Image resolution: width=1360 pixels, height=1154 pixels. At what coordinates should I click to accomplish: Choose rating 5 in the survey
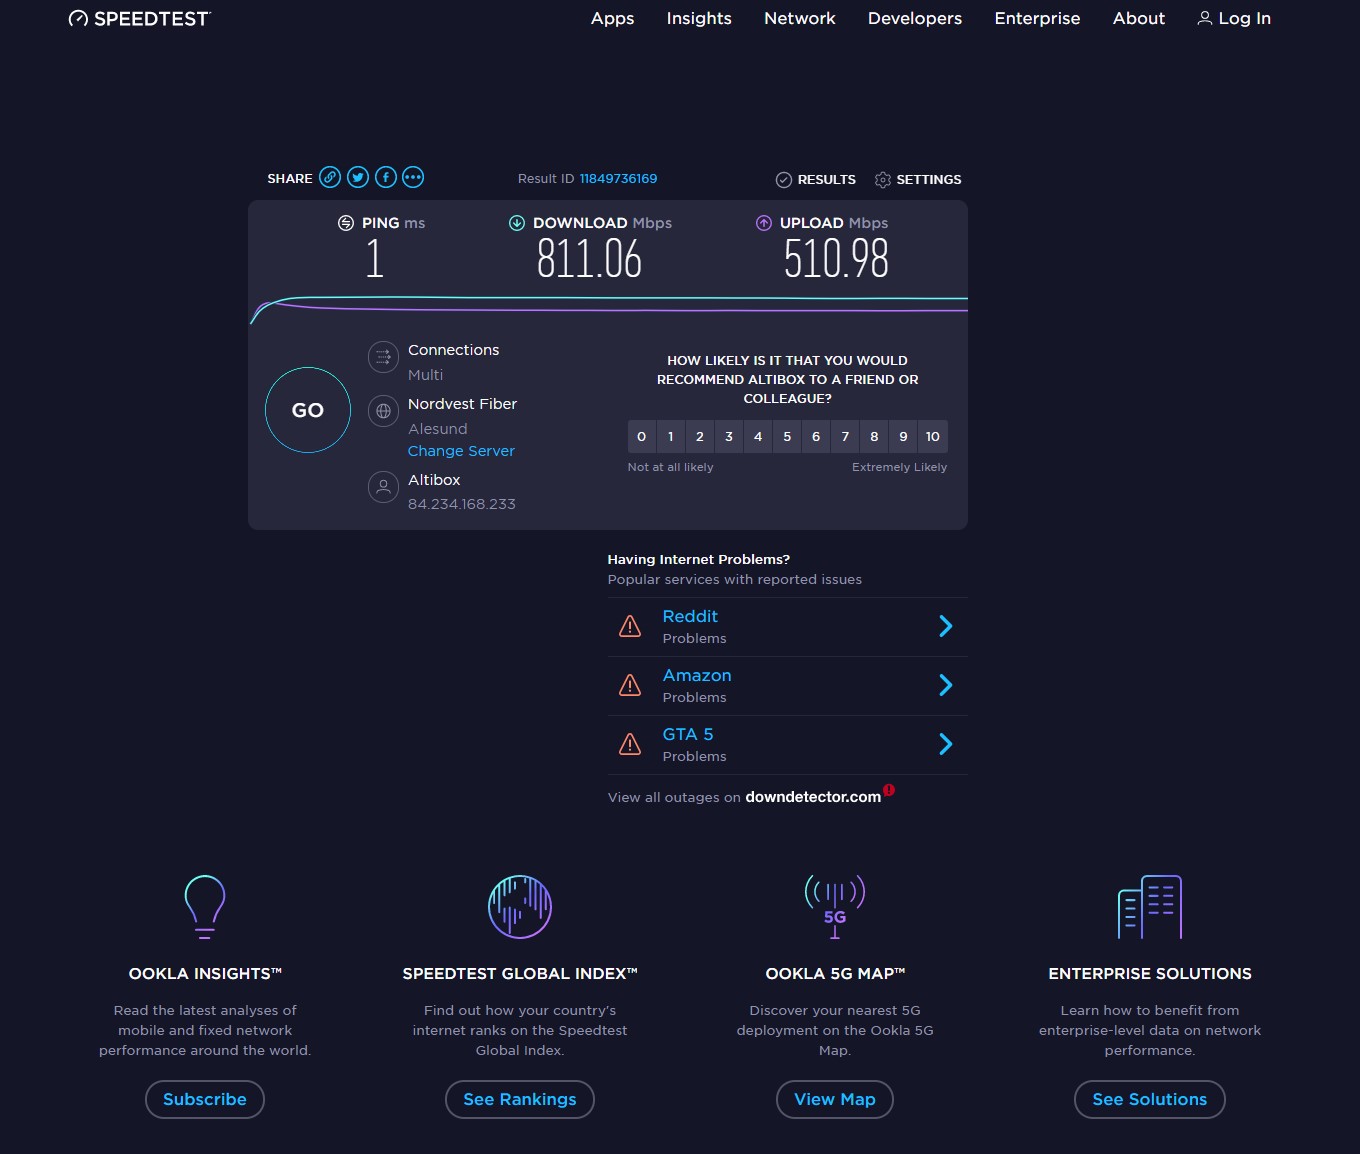[x=787, y=437]
